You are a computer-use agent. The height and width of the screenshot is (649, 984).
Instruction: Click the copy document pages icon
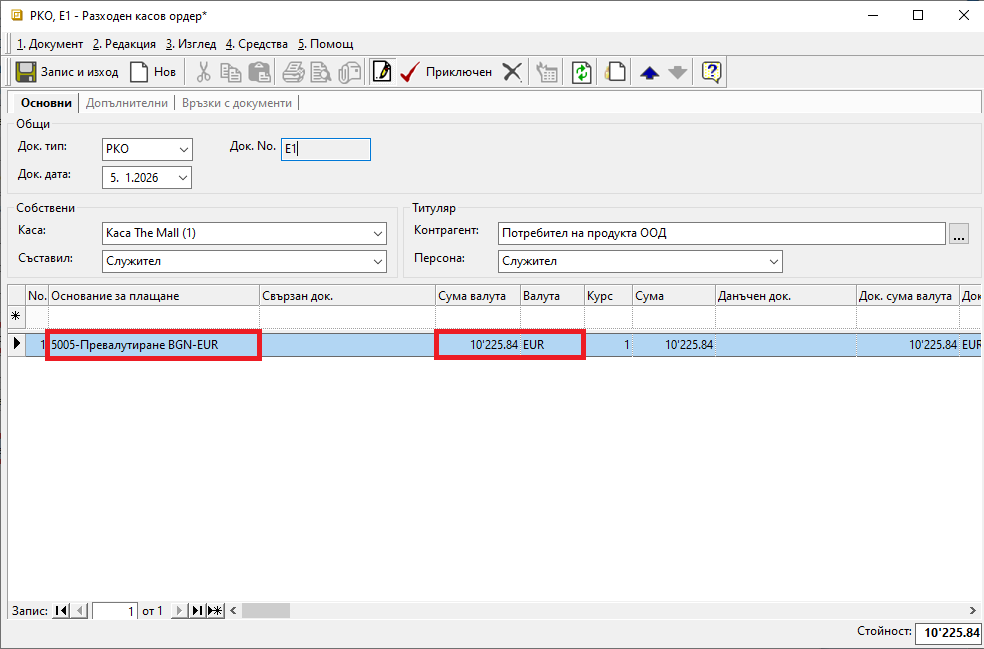[617, 72]
